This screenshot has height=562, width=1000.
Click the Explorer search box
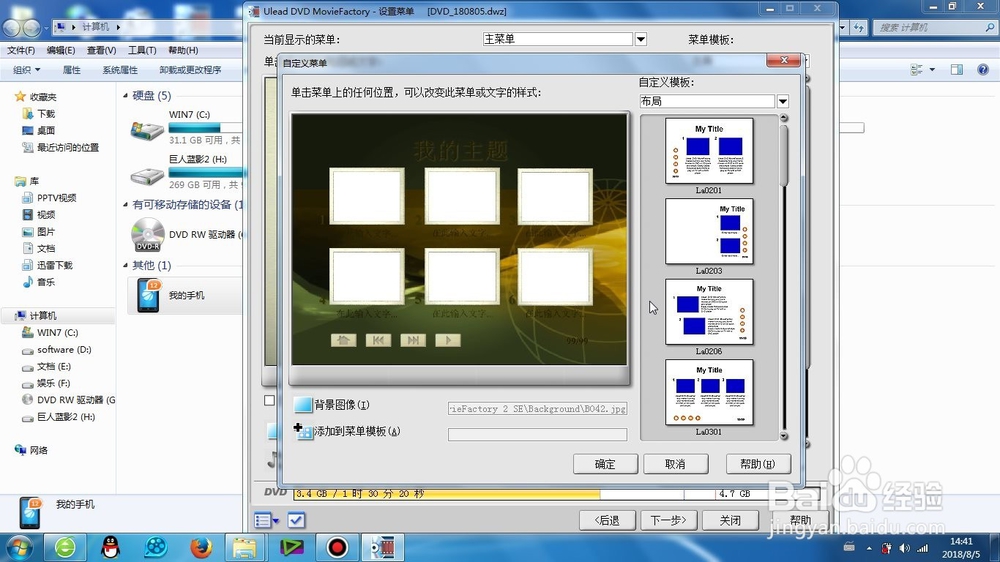[x=935, y=27]
